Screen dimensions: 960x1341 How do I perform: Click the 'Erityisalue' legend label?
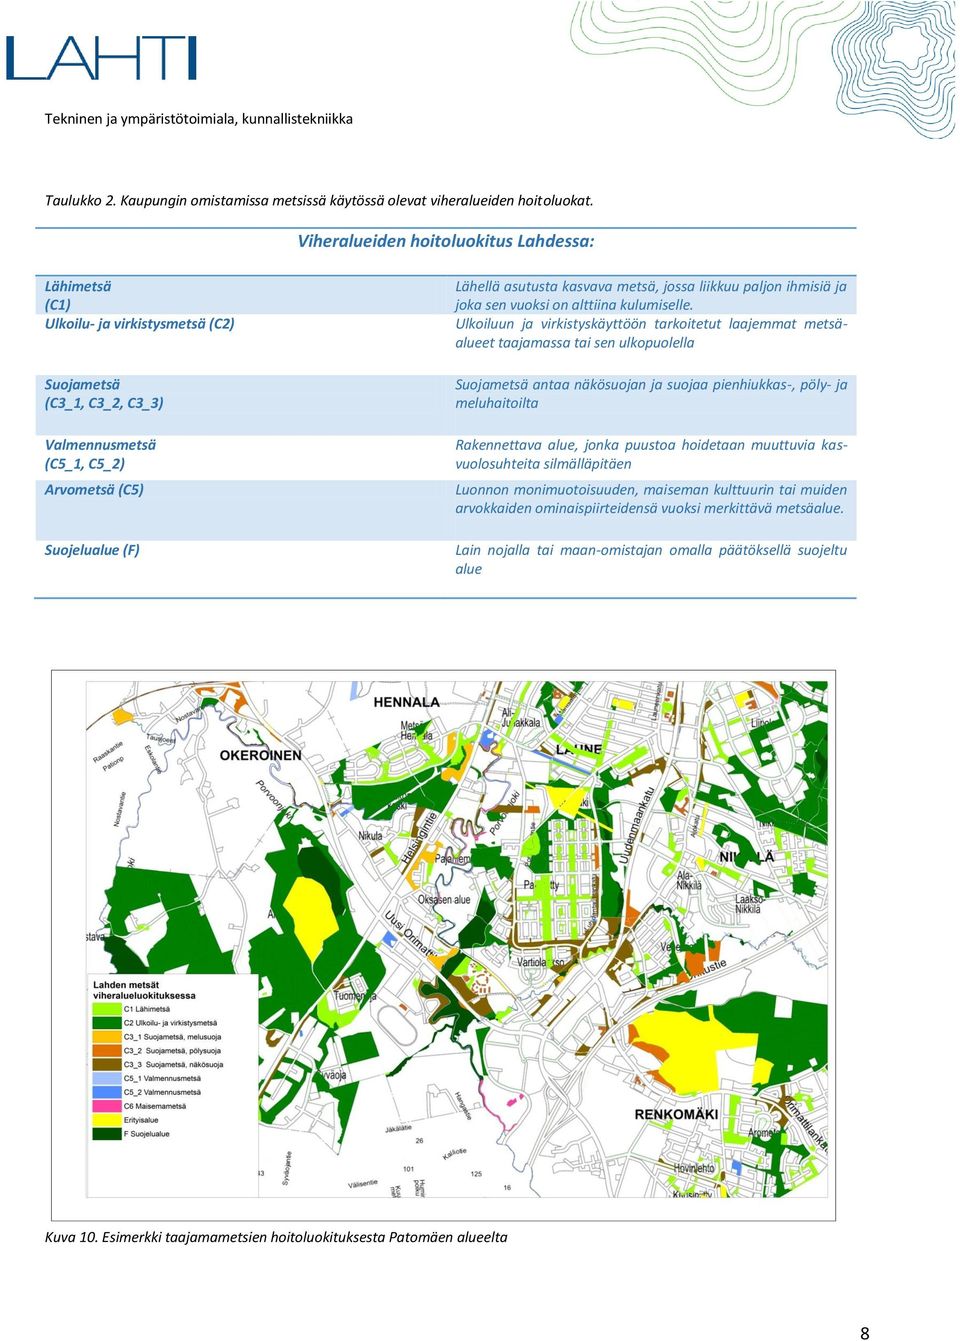point(141,1120)
